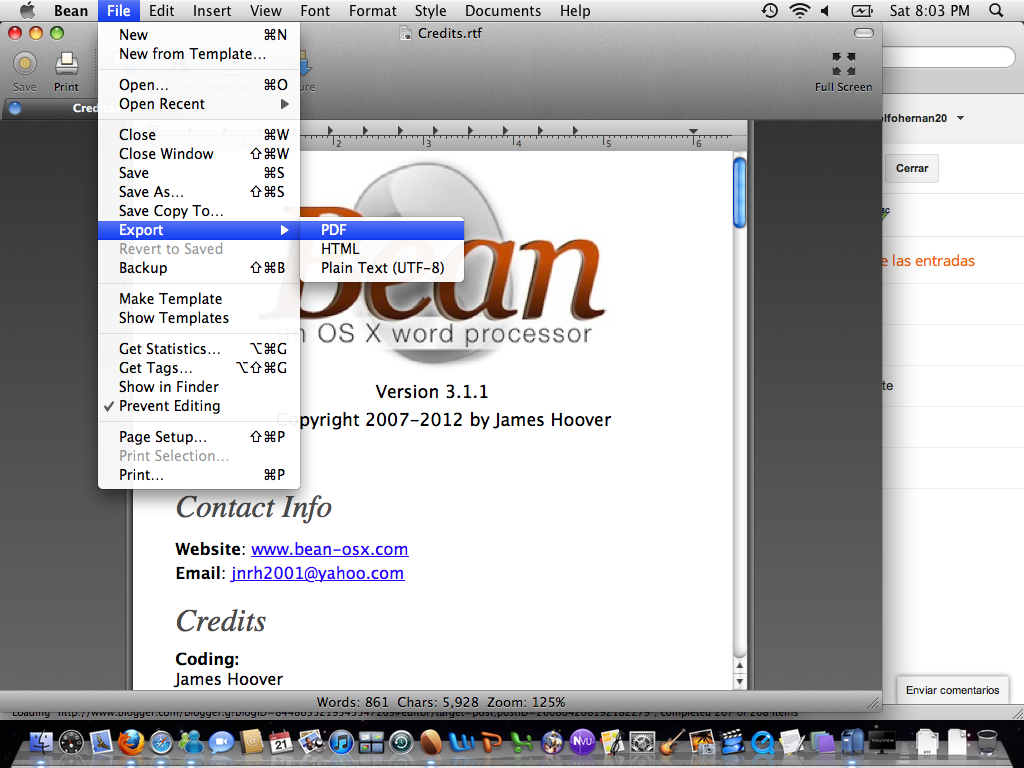Open QuickTime Player from the Dock
The height and width of the screenshot is (768, 1024).
[x=762, y=743]
